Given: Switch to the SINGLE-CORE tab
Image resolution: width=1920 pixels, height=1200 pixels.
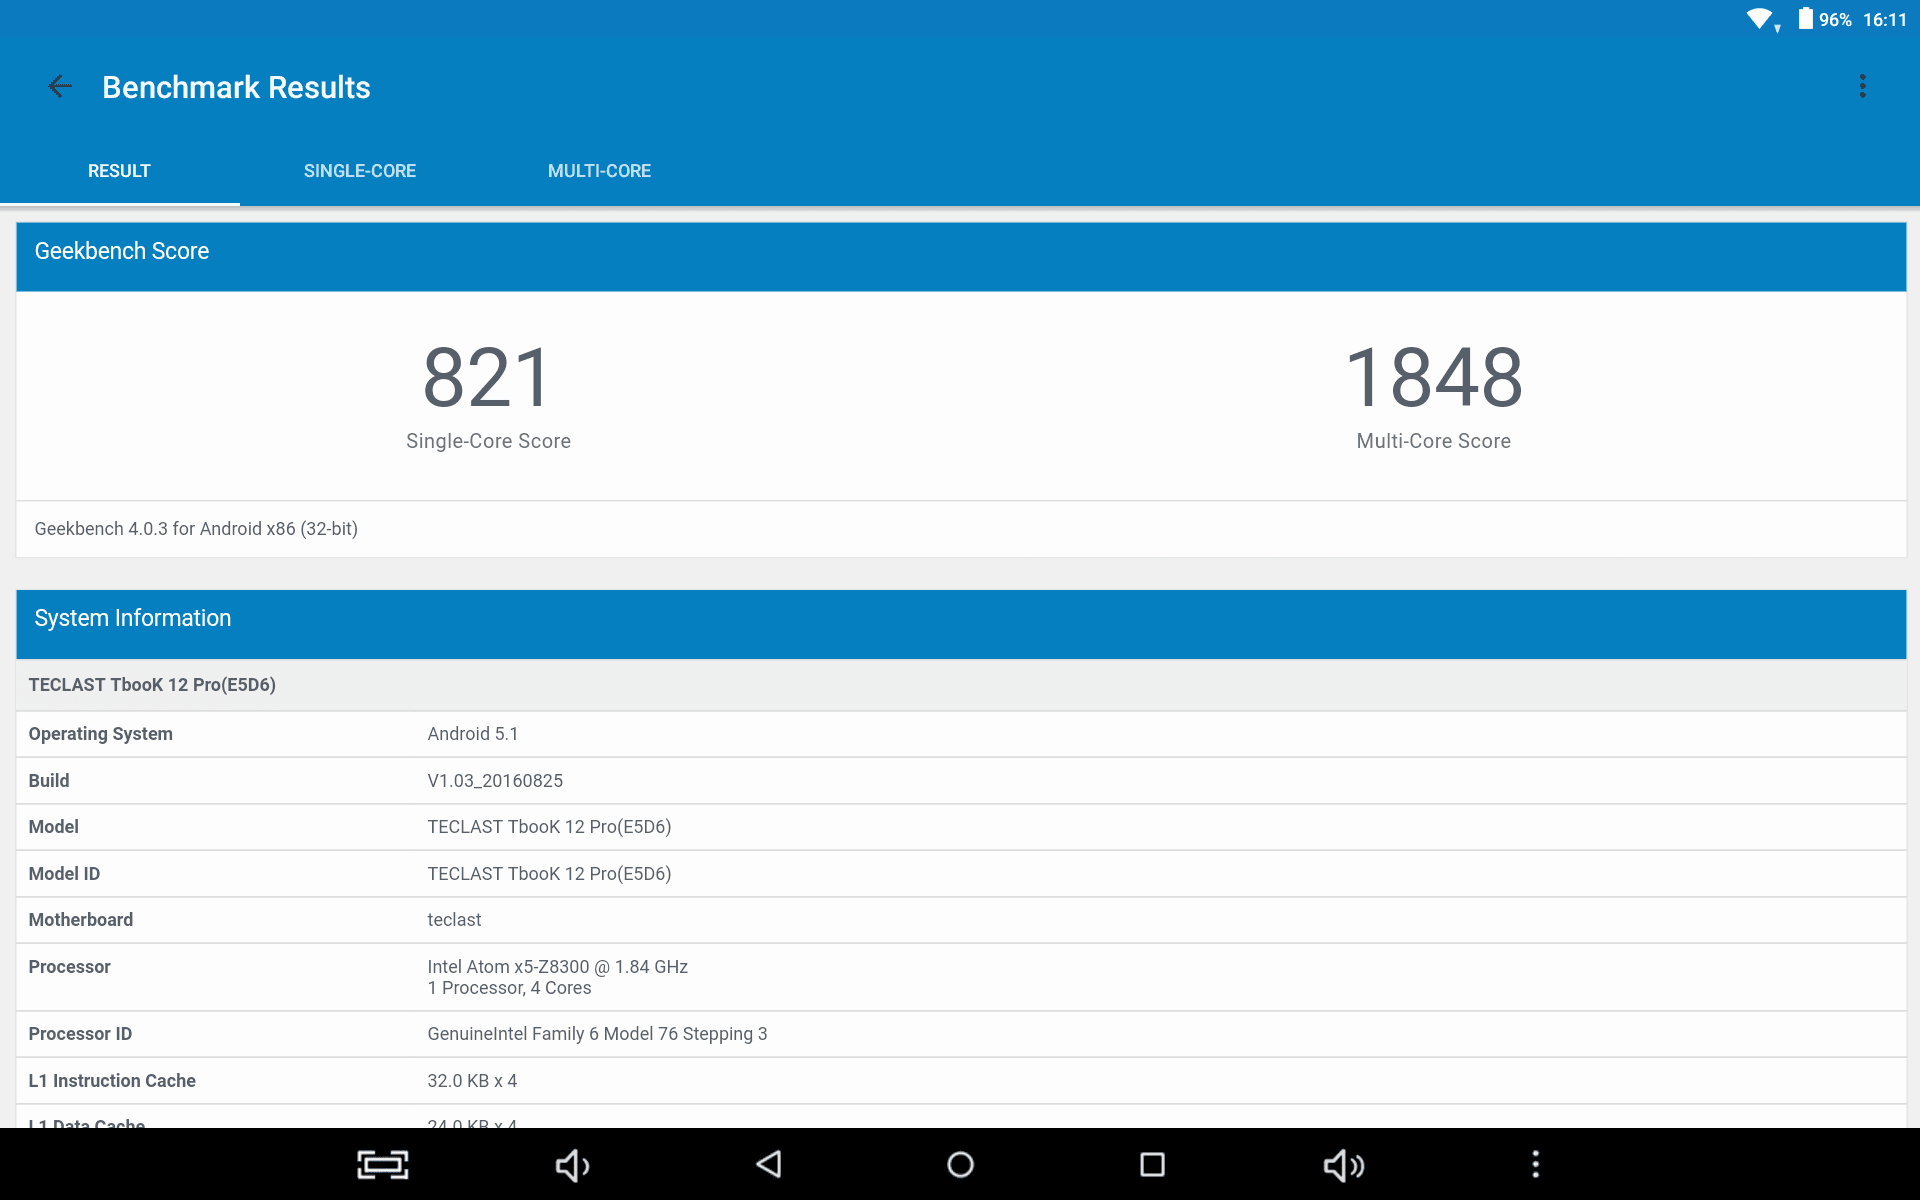Looking at the screenshot, I should tap(360, 171).
